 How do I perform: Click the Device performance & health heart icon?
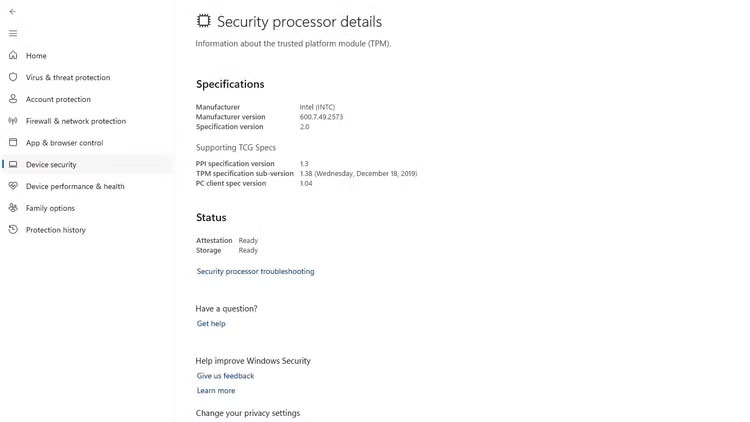coord(13,186)
